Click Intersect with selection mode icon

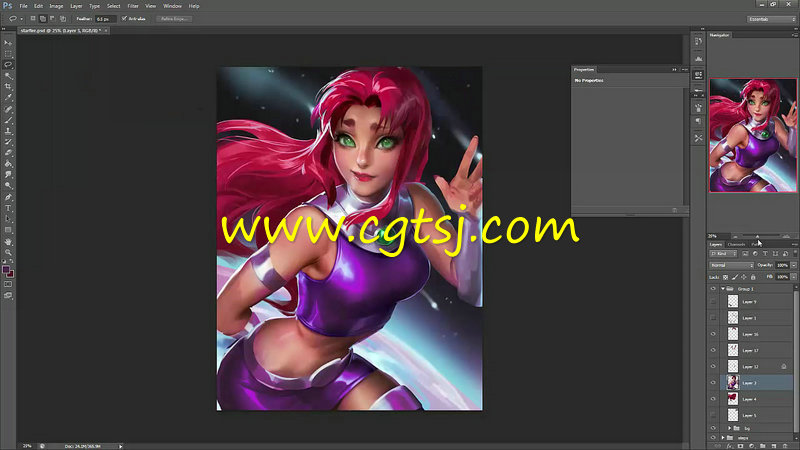(x=63, y=19)
